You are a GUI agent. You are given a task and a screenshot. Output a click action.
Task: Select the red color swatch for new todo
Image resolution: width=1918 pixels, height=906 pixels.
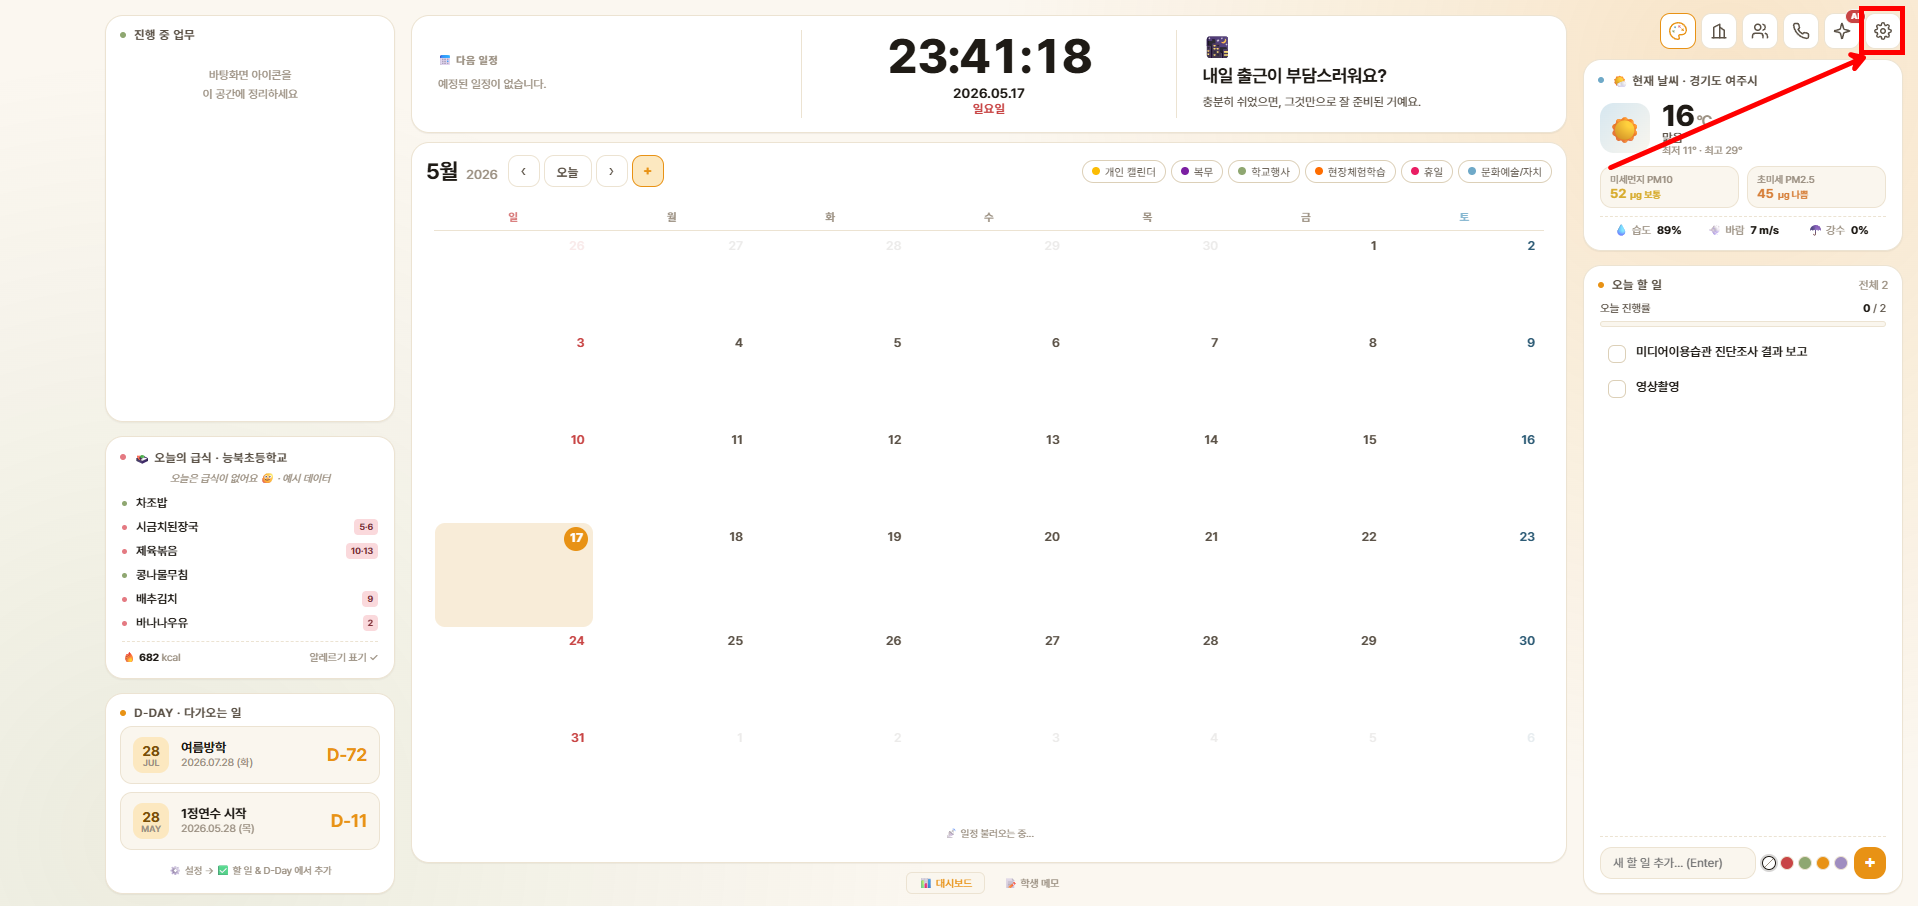pyautogui.click(x=1787, y=863)
